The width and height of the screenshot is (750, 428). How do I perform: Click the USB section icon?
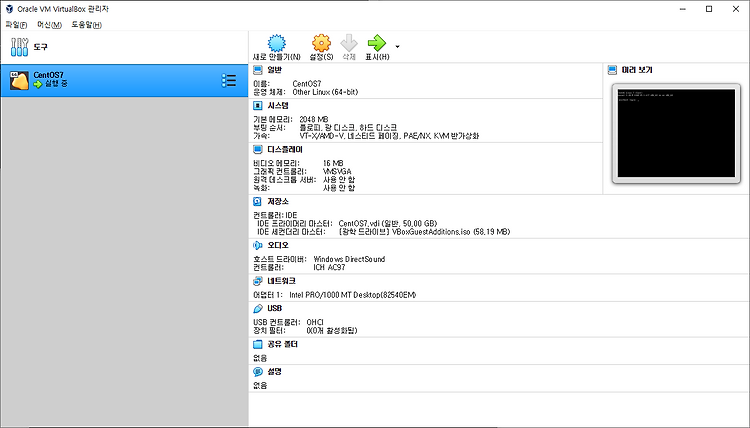(x=258, y=308)
